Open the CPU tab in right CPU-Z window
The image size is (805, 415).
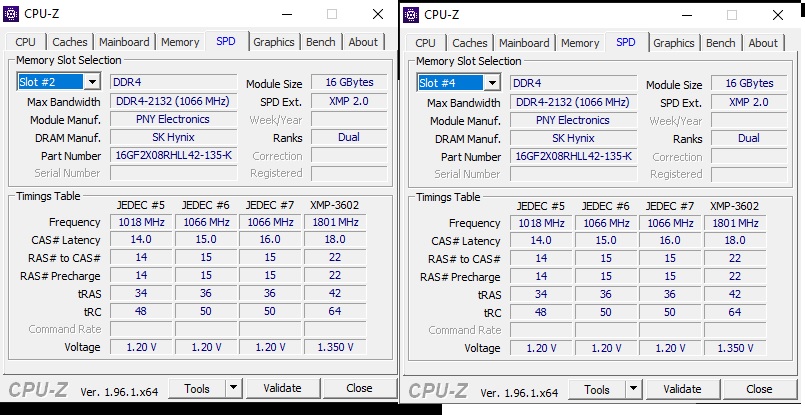tap(426, 43)
